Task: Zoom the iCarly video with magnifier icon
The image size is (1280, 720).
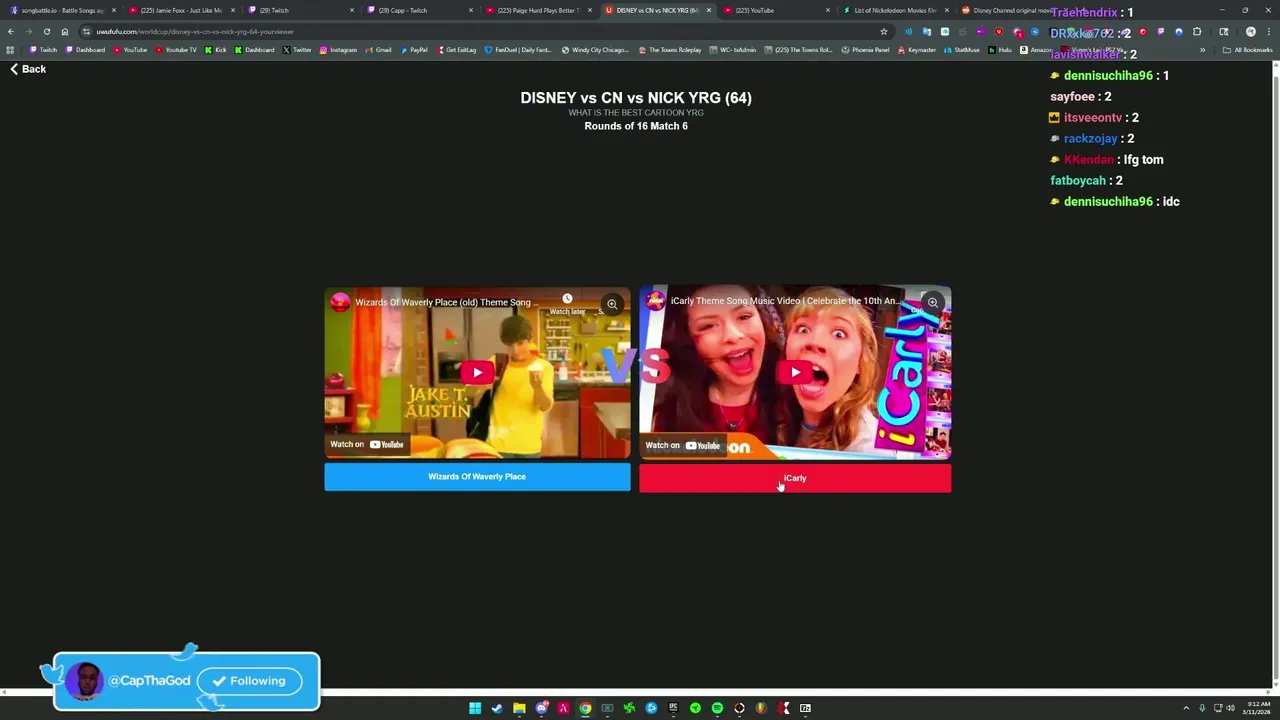Action: click(x=932, y=302)
